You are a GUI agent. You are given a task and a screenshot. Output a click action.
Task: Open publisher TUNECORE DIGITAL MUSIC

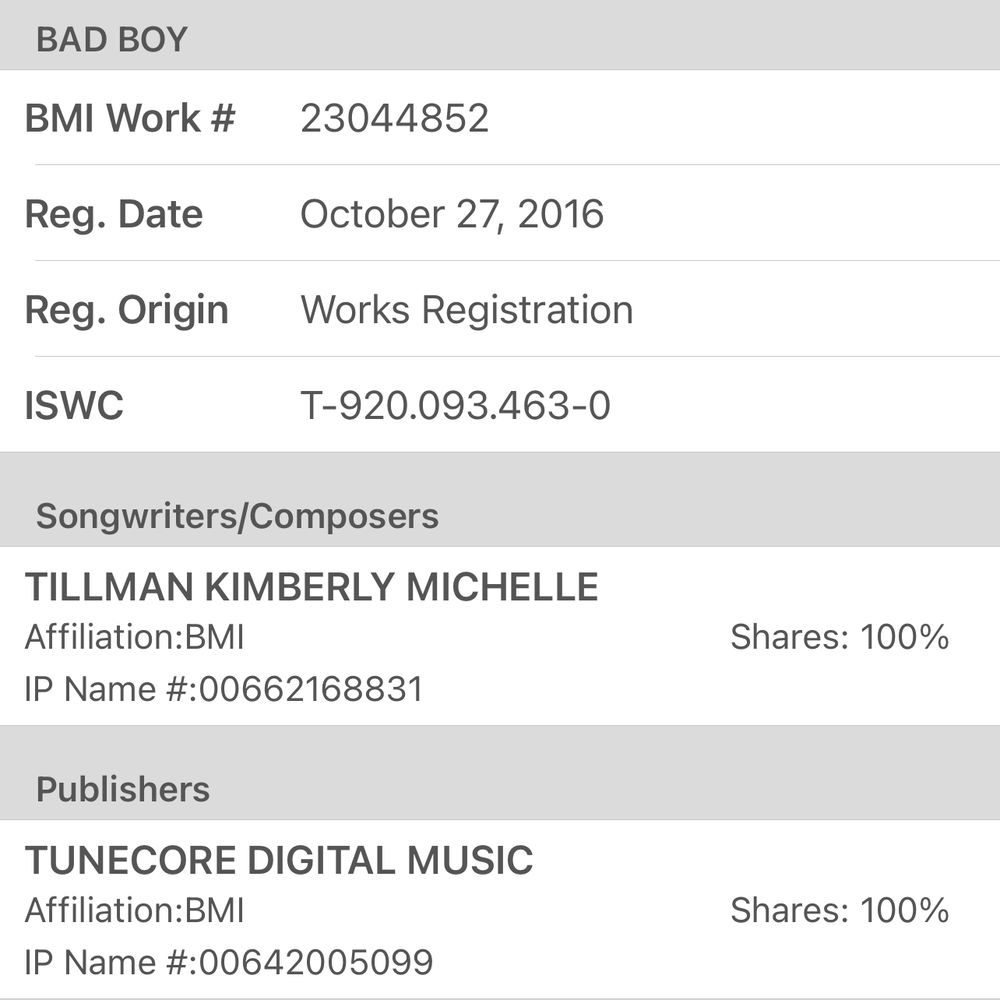(279, 861)
